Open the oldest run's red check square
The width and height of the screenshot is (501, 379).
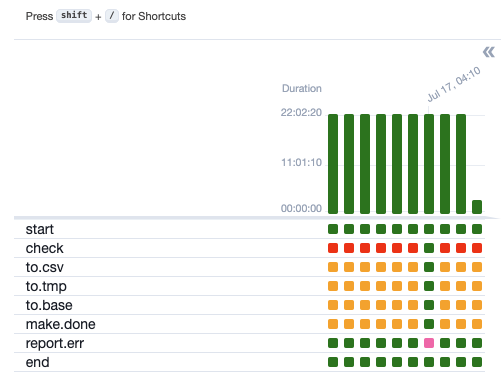click(x=333, y=248)
